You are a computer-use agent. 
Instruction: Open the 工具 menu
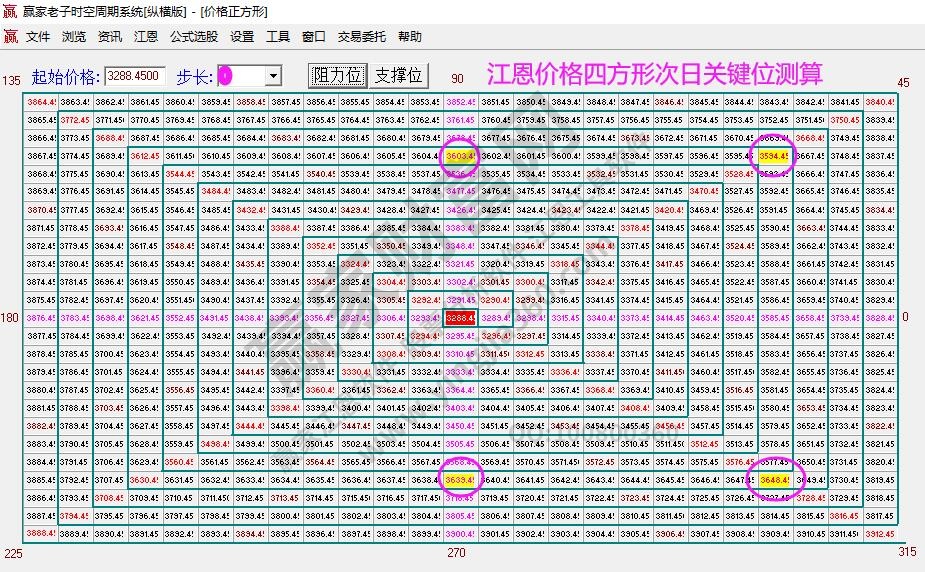[x=278, y=37]
